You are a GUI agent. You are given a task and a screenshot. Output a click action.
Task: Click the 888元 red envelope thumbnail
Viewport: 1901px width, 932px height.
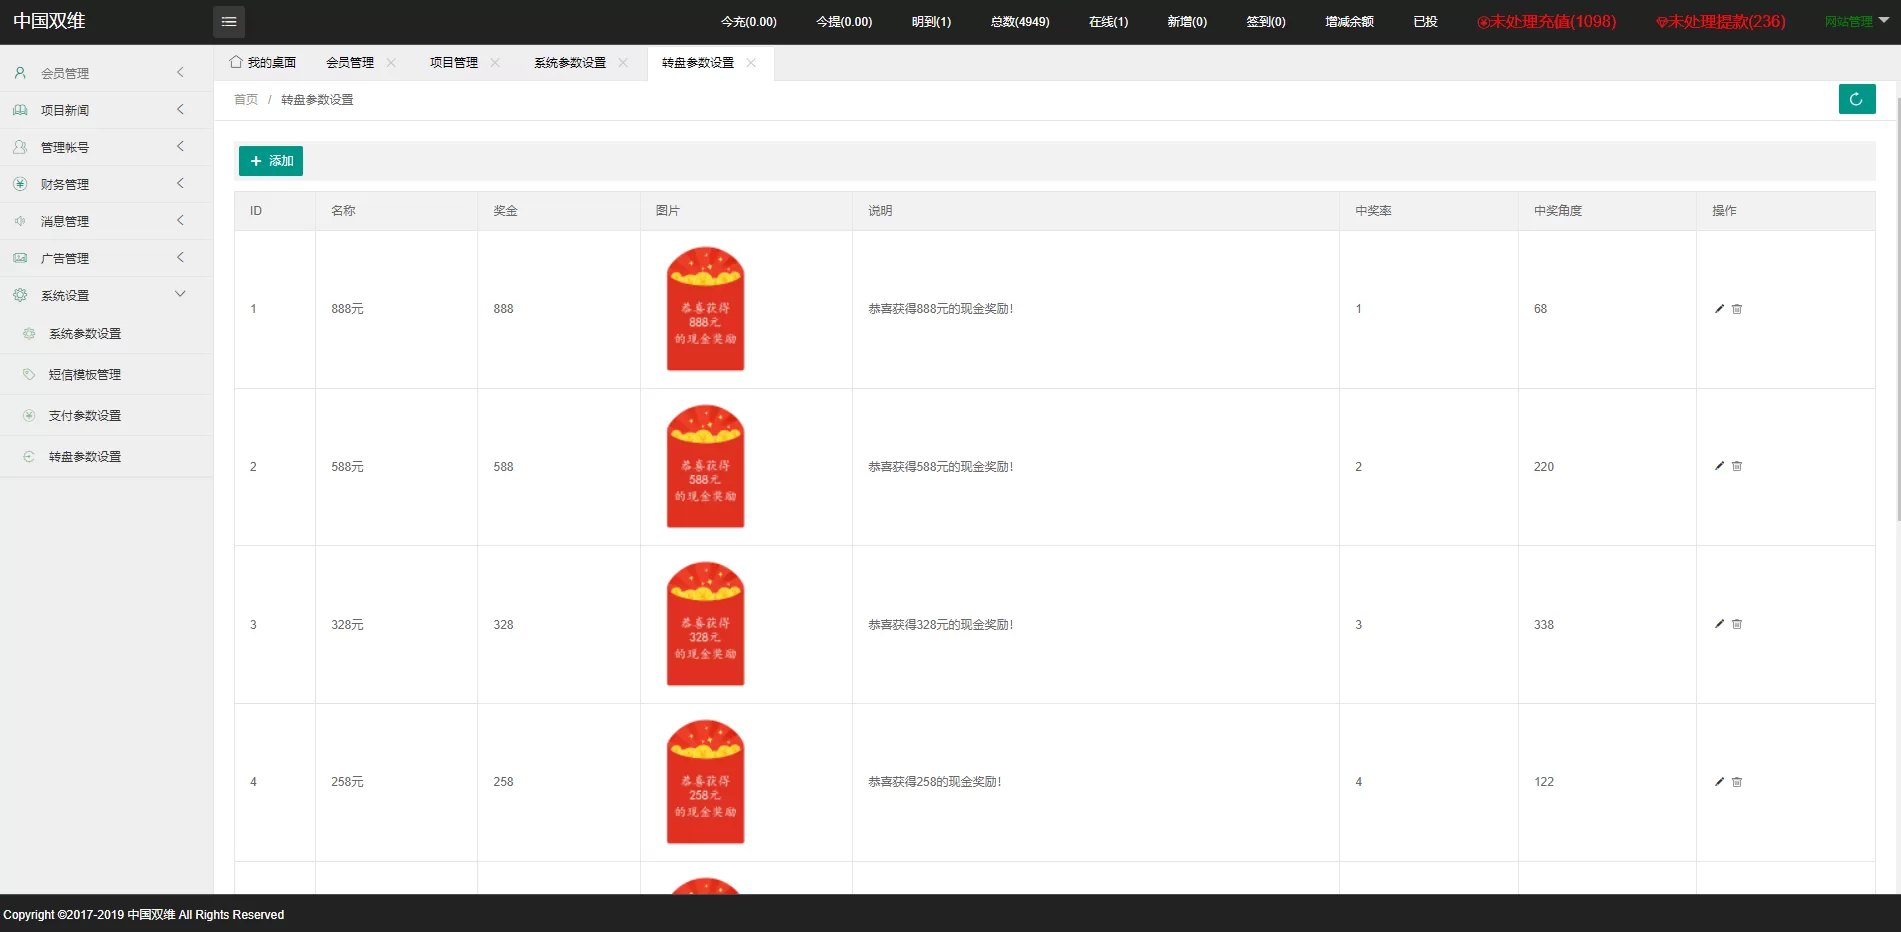tap(705, 309)
